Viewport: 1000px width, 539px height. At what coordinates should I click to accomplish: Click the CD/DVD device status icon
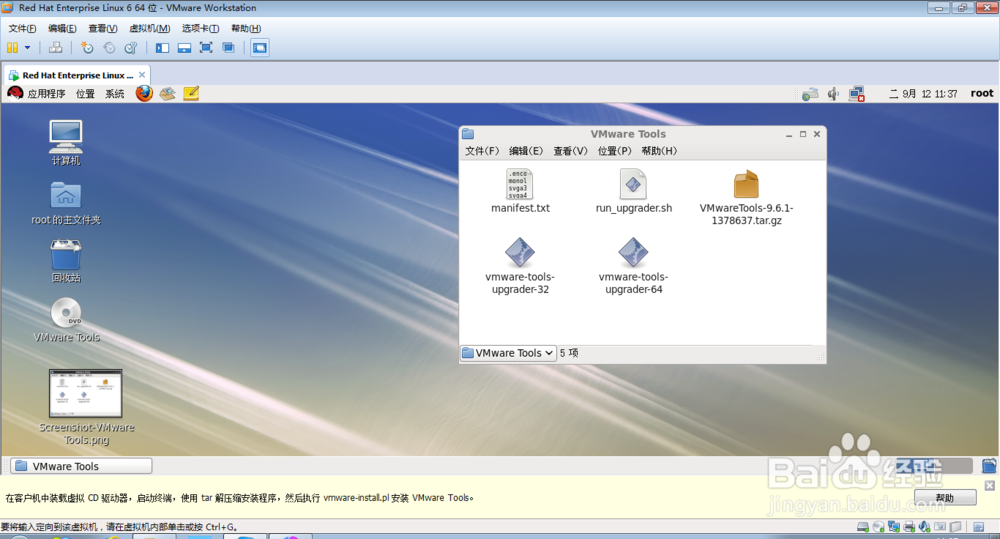(878, 527)
